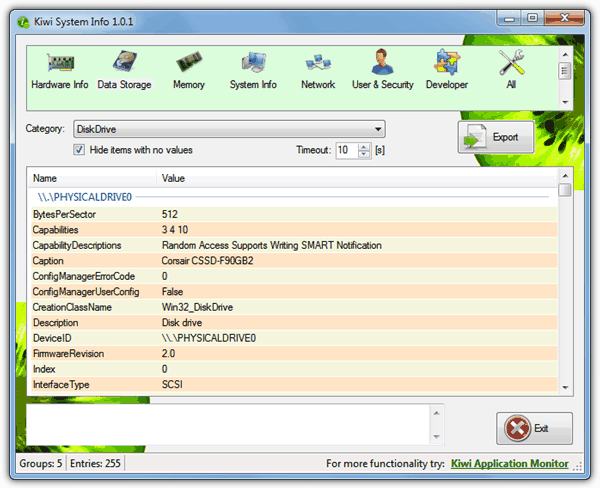600x488 pixels.
Task: Collapse the \\.\PHYSICALDRIVE0 group header
Action: pyautogui.click(x=85, y=197)
